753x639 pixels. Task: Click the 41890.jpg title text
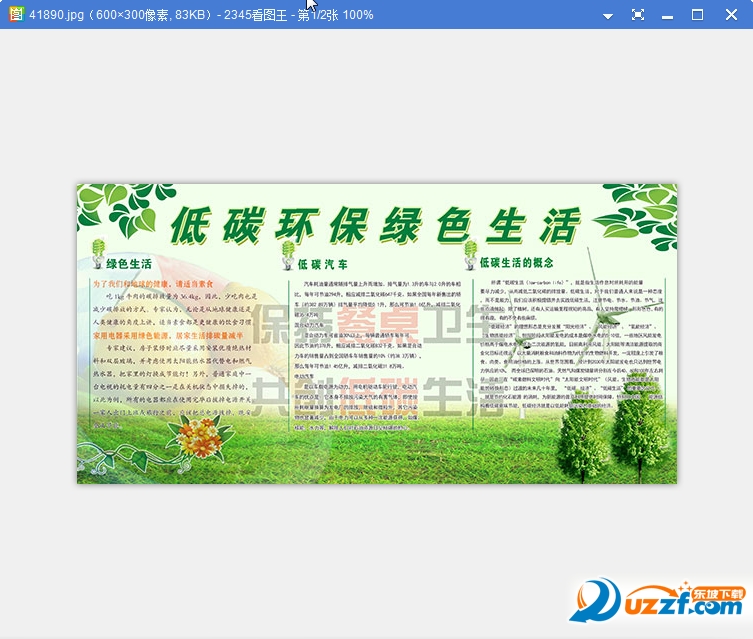[x=56, y=15]
